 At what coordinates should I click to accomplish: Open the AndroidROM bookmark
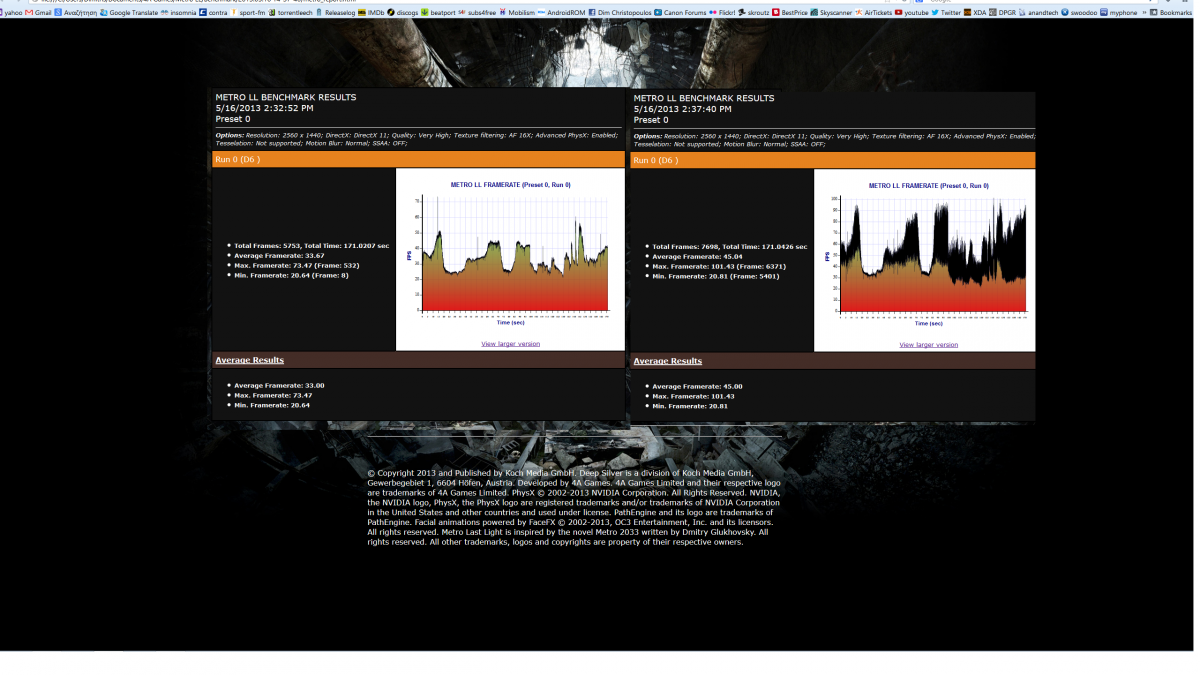point(561,13)
